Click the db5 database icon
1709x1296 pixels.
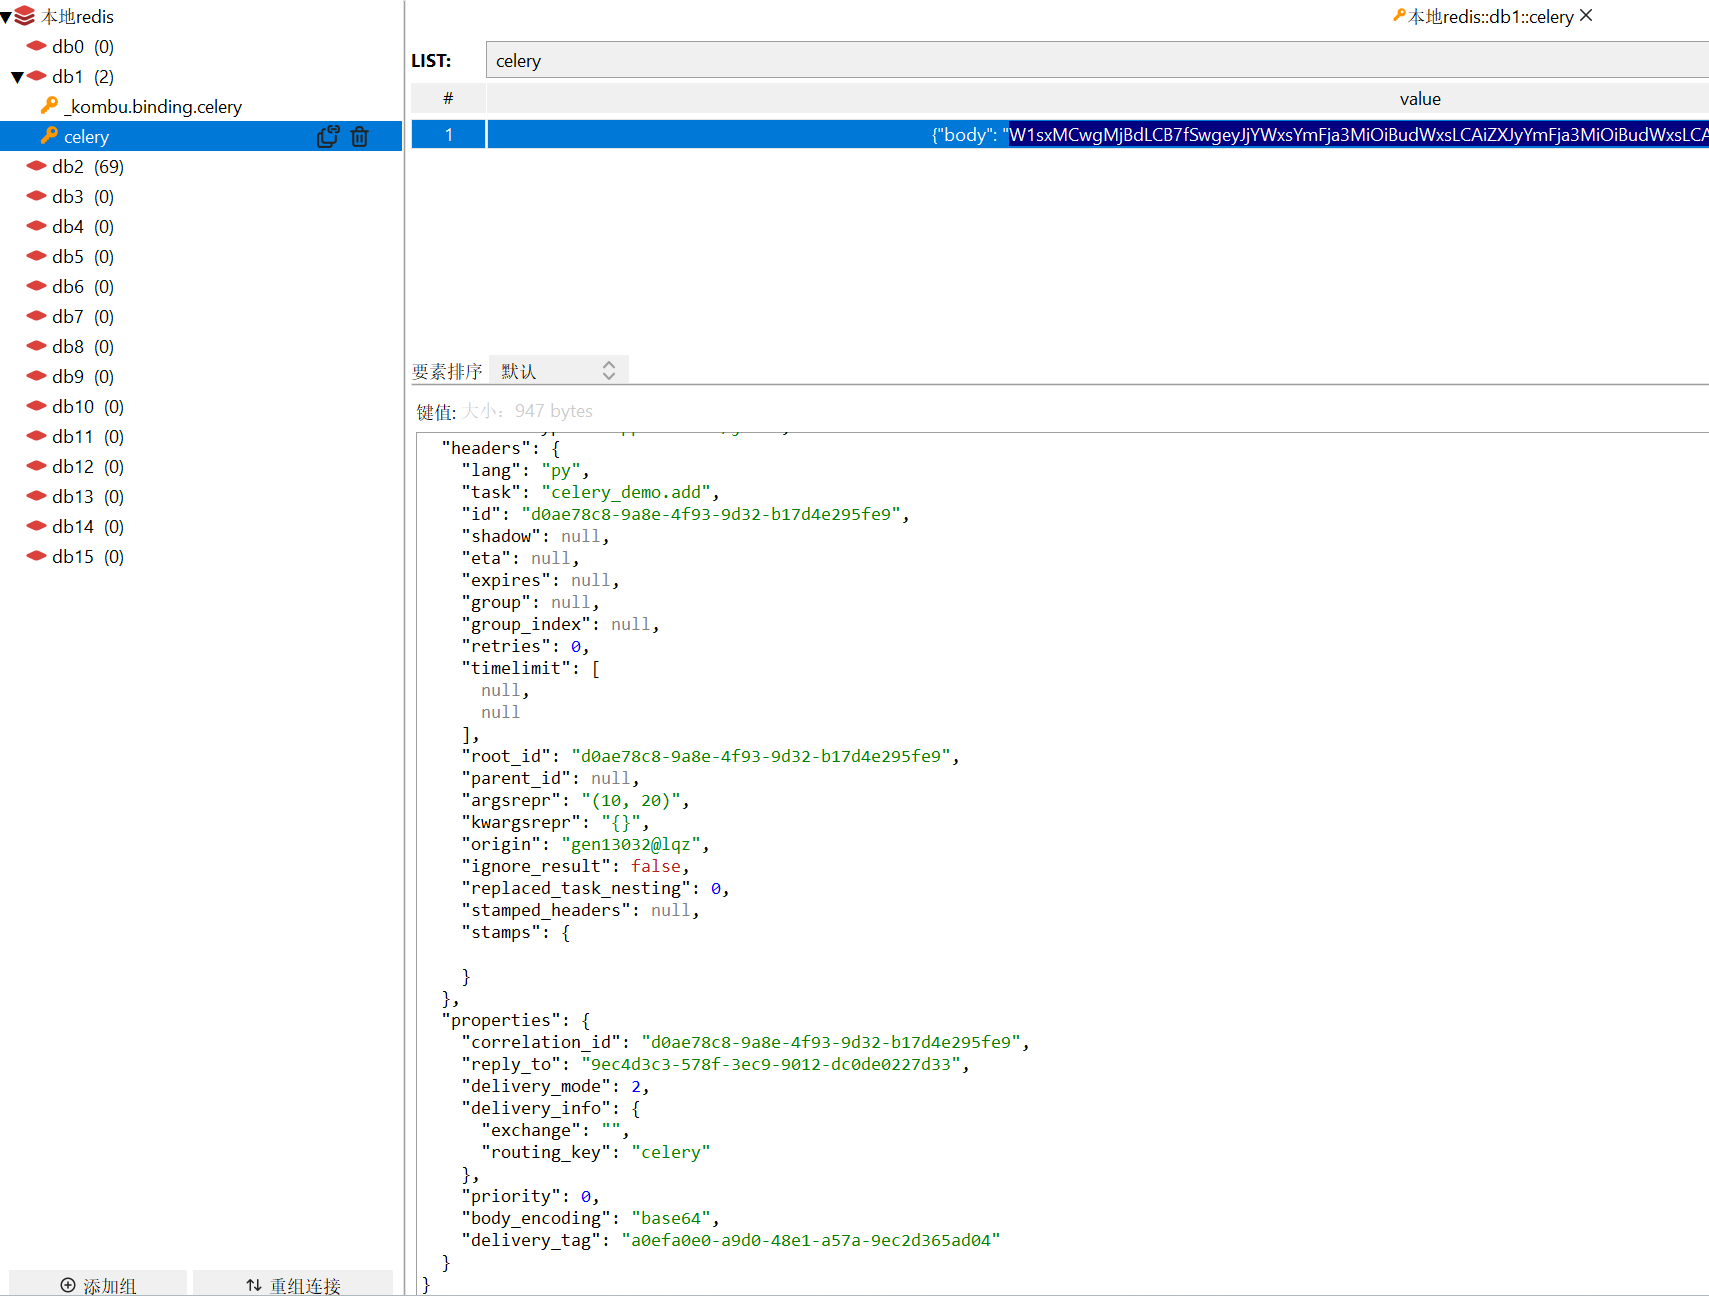pyautogui.click(x=37, y=255)
